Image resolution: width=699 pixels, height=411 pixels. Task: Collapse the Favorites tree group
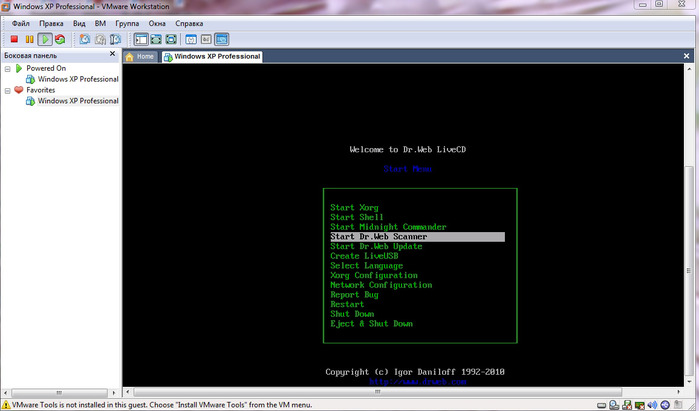pos(8,90)
